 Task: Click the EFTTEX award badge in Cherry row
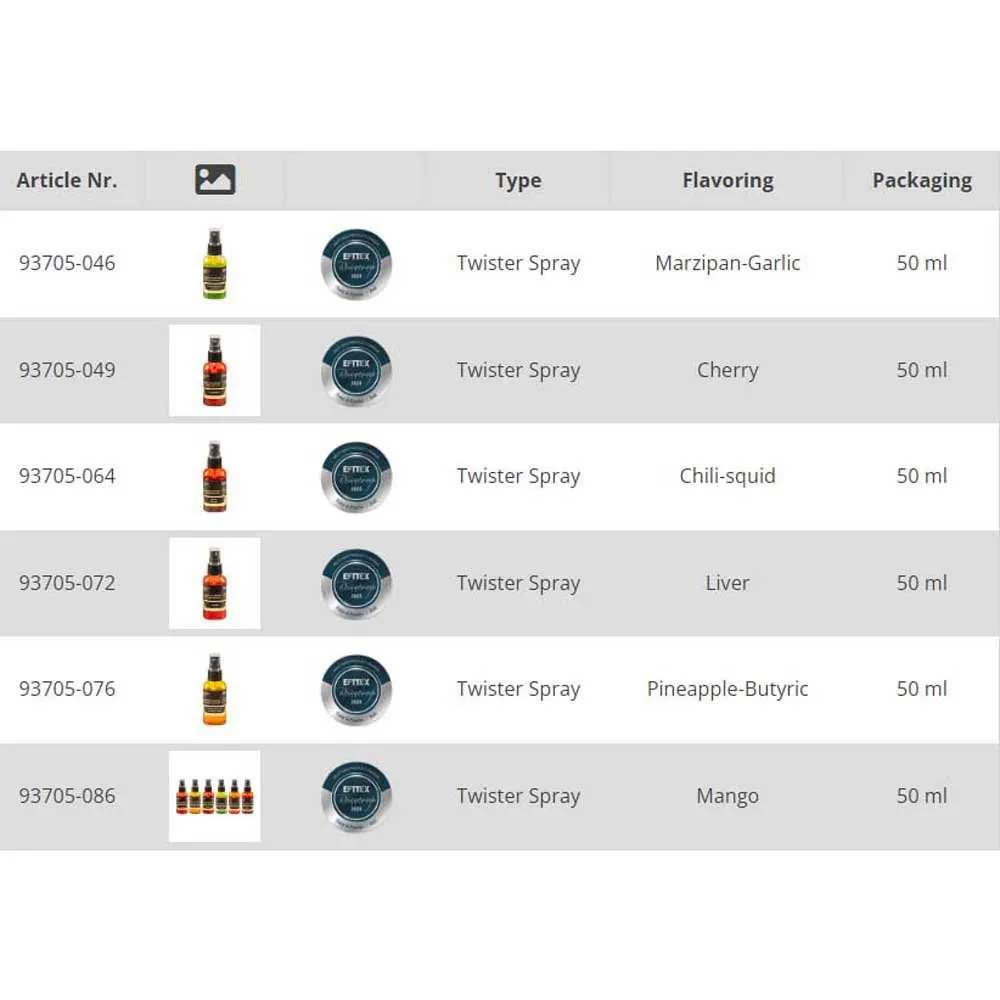[356, 370]
